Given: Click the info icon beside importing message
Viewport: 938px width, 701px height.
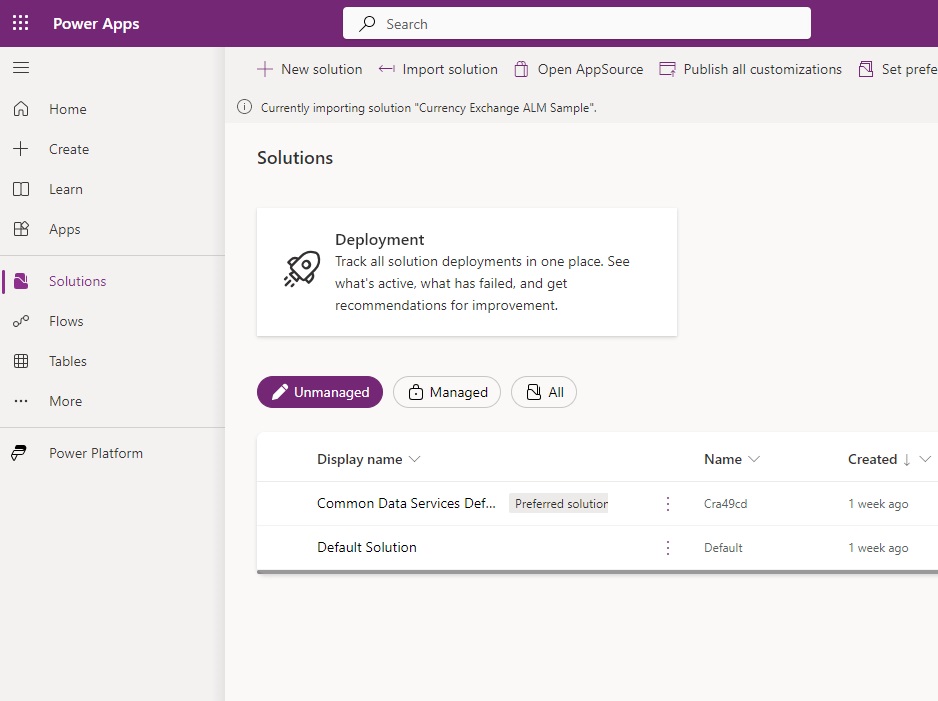Looking at the screenshot, I should (244, 107).
